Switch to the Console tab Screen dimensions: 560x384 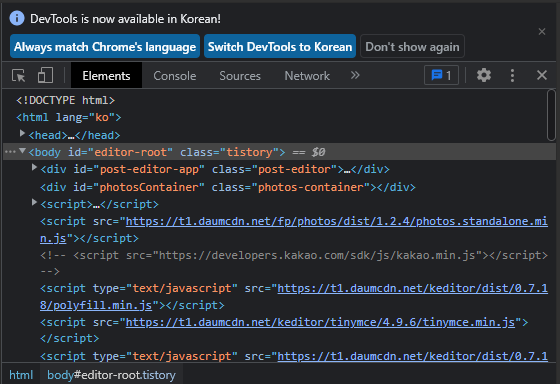point(175,75)
